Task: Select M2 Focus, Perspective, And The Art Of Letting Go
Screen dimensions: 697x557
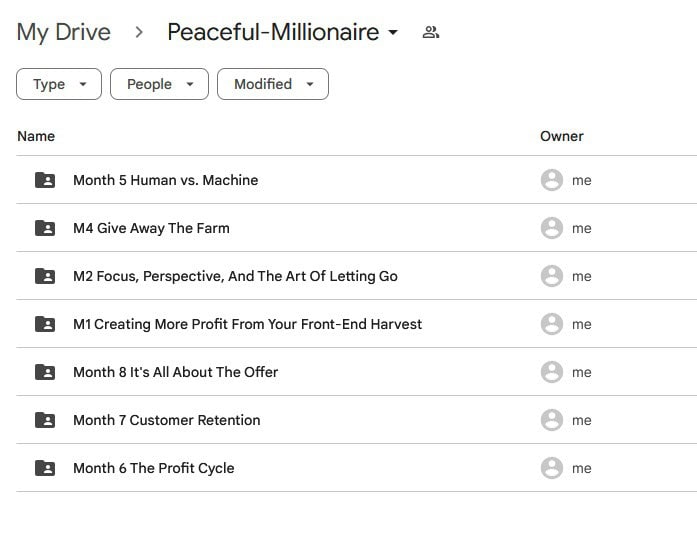Action: tap(235, 276)
